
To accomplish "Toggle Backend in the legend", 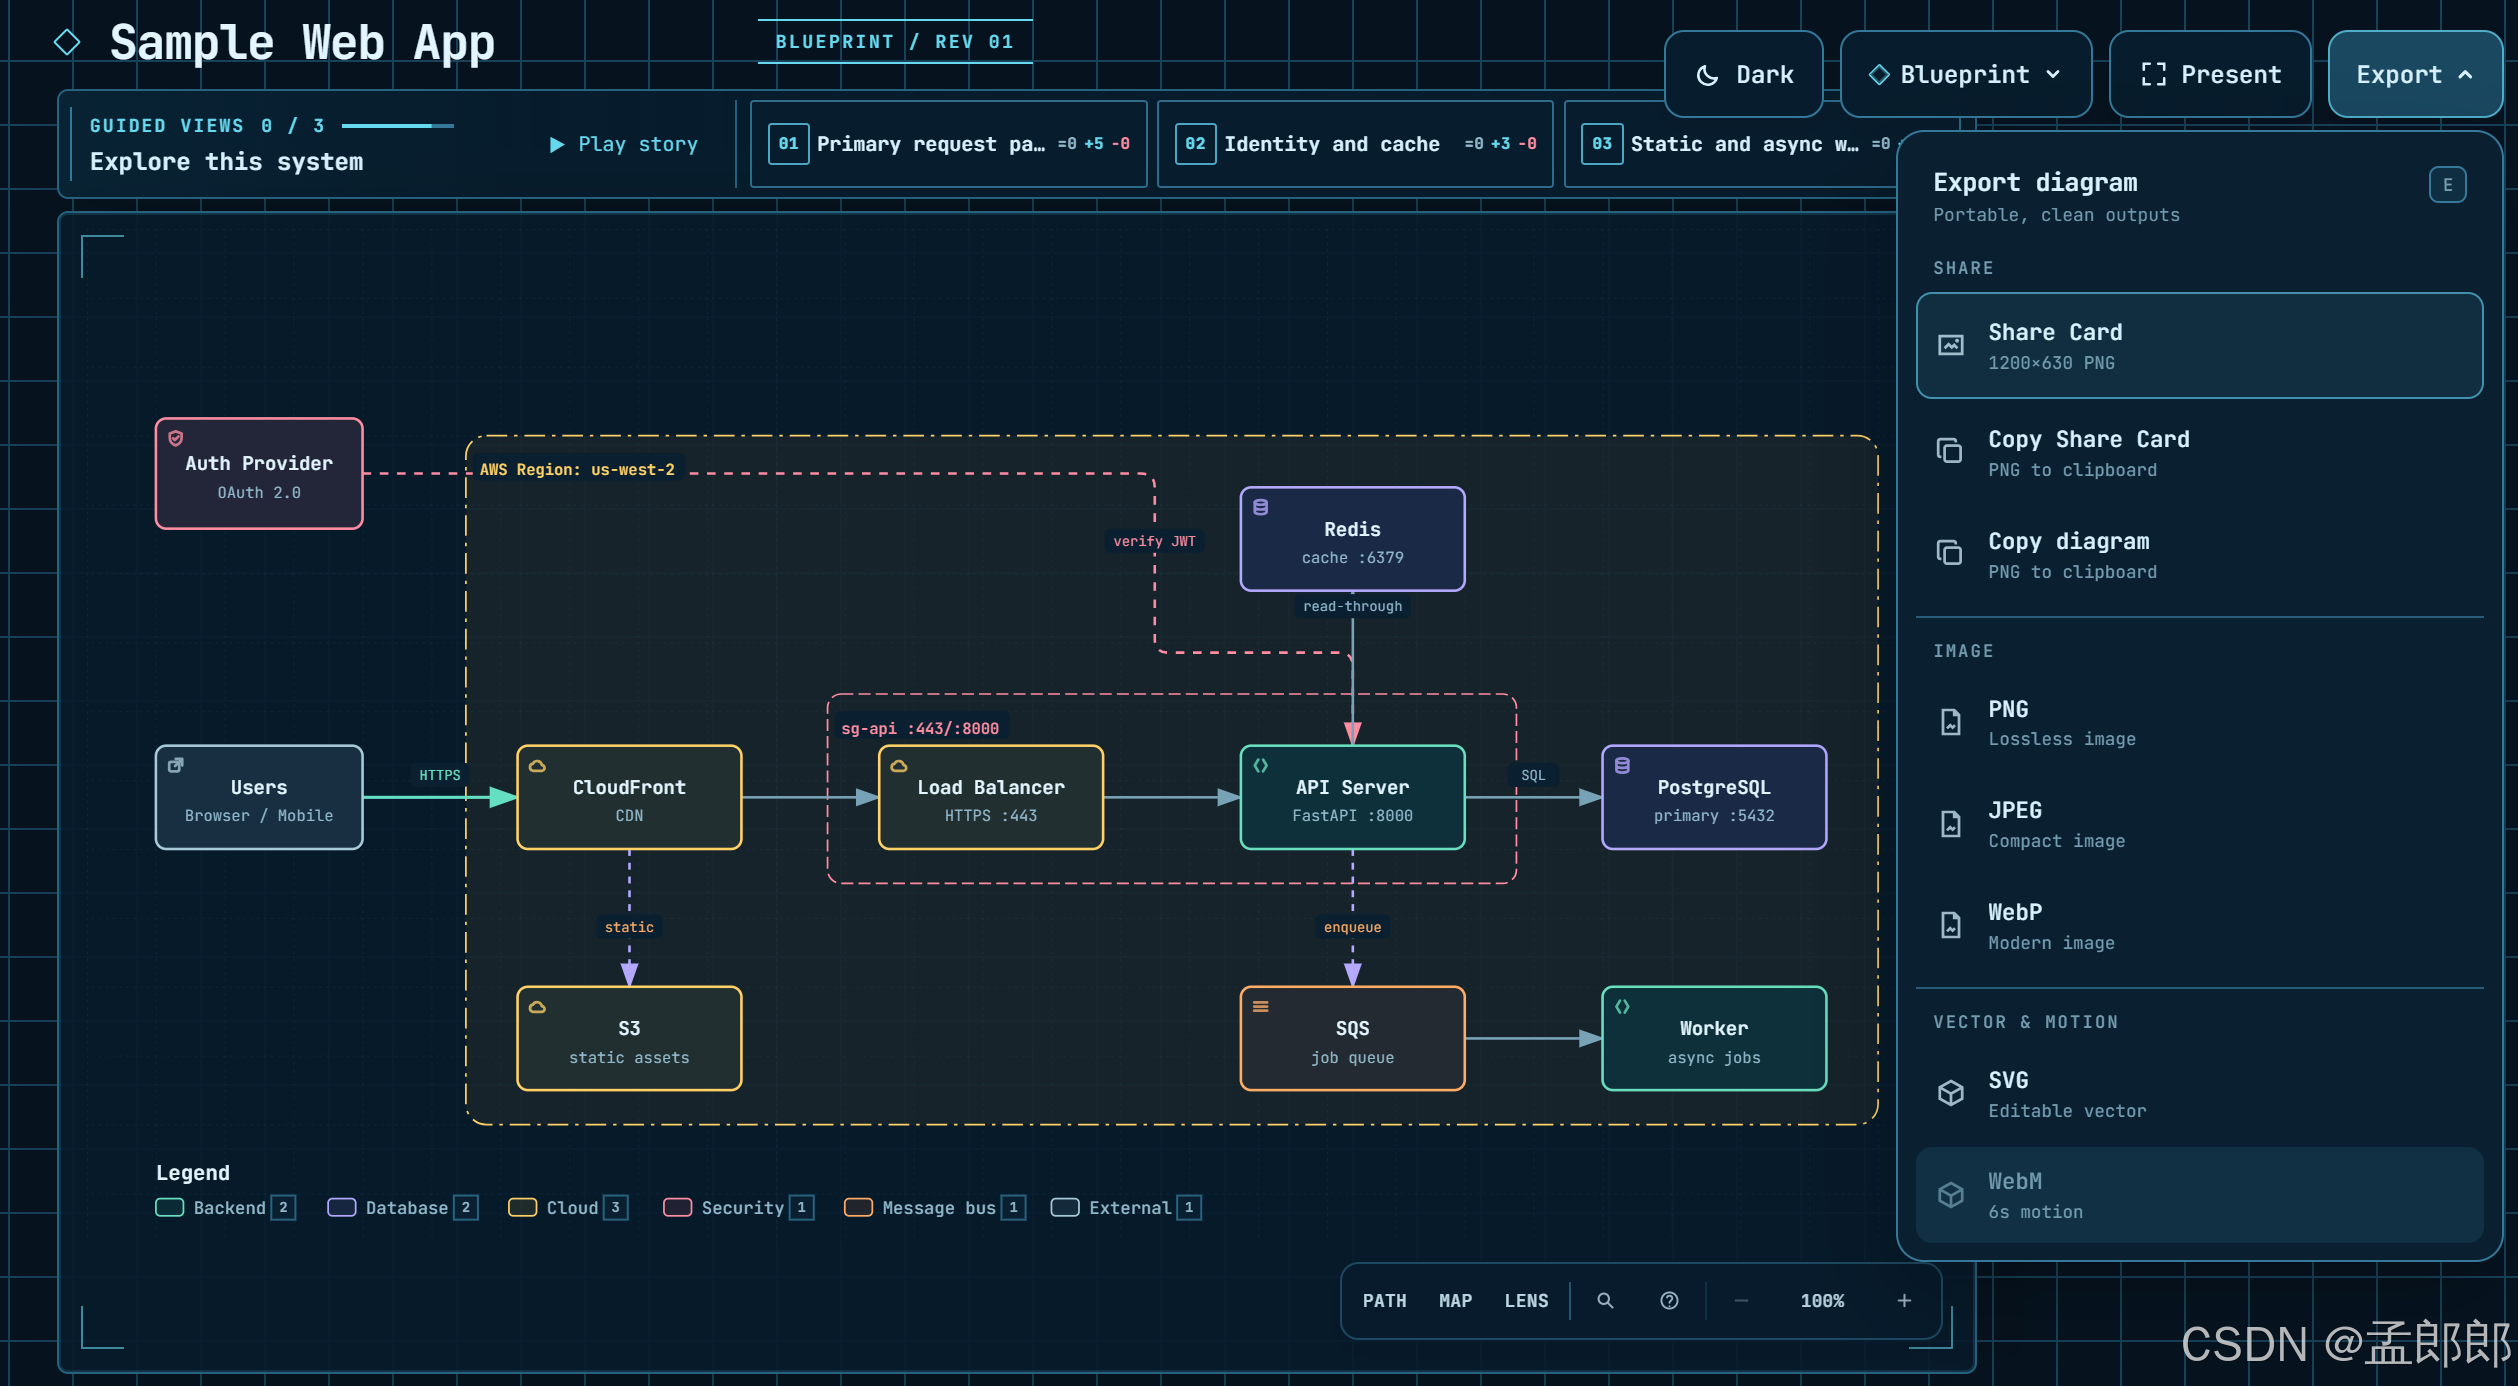I will pos(225,1208).
